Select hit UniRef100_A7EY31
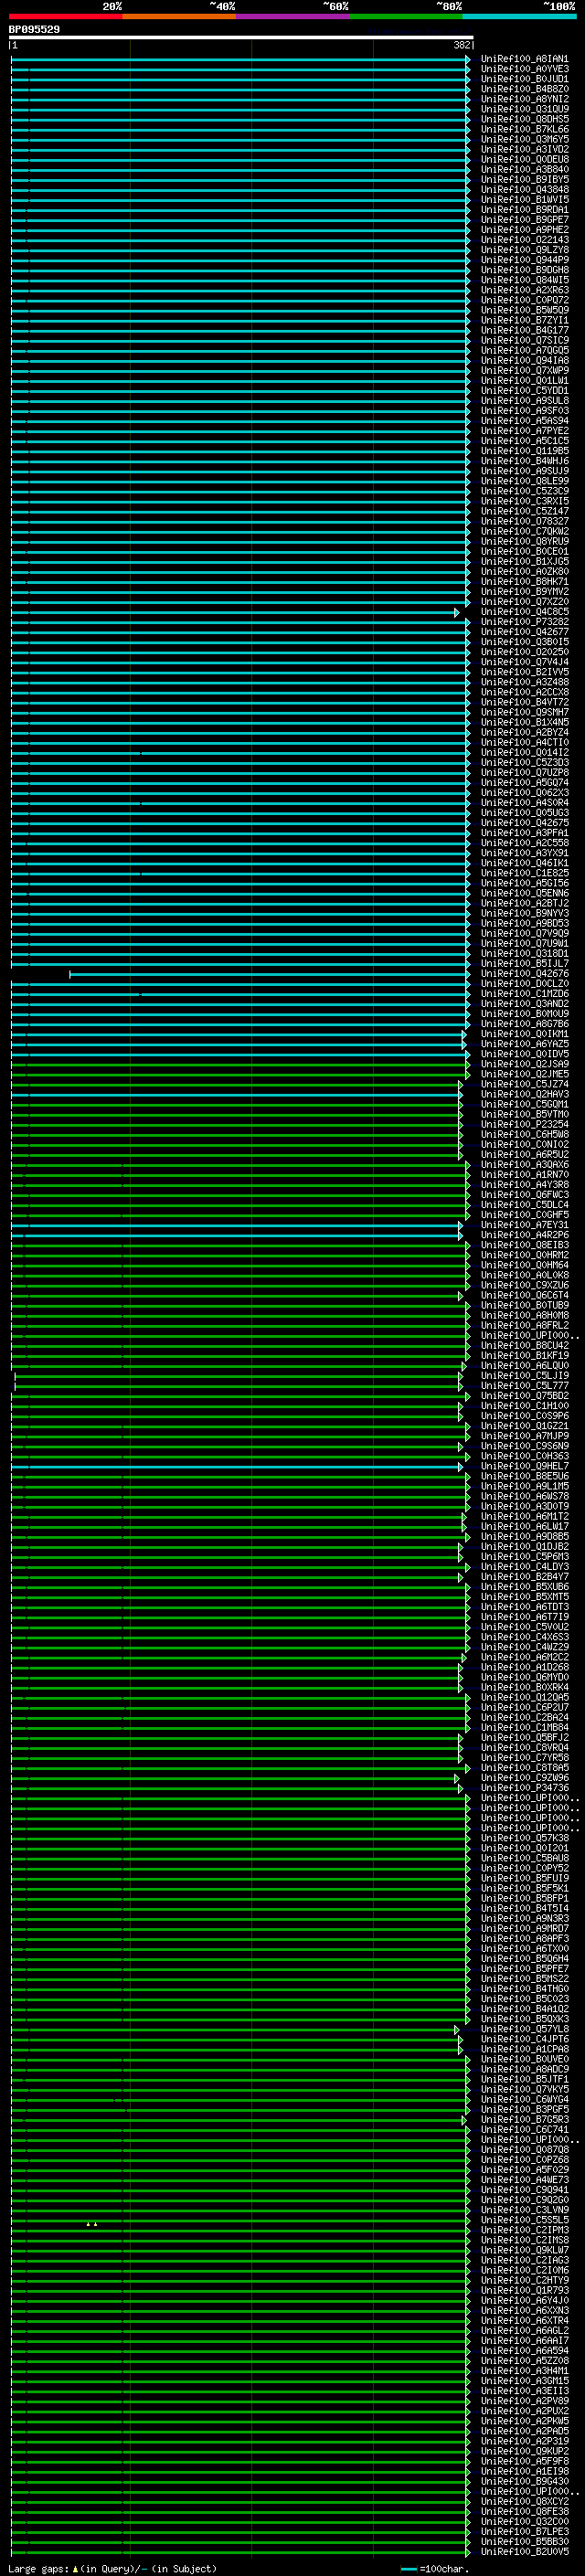 pyautogui.click(x=524, y=1225)
